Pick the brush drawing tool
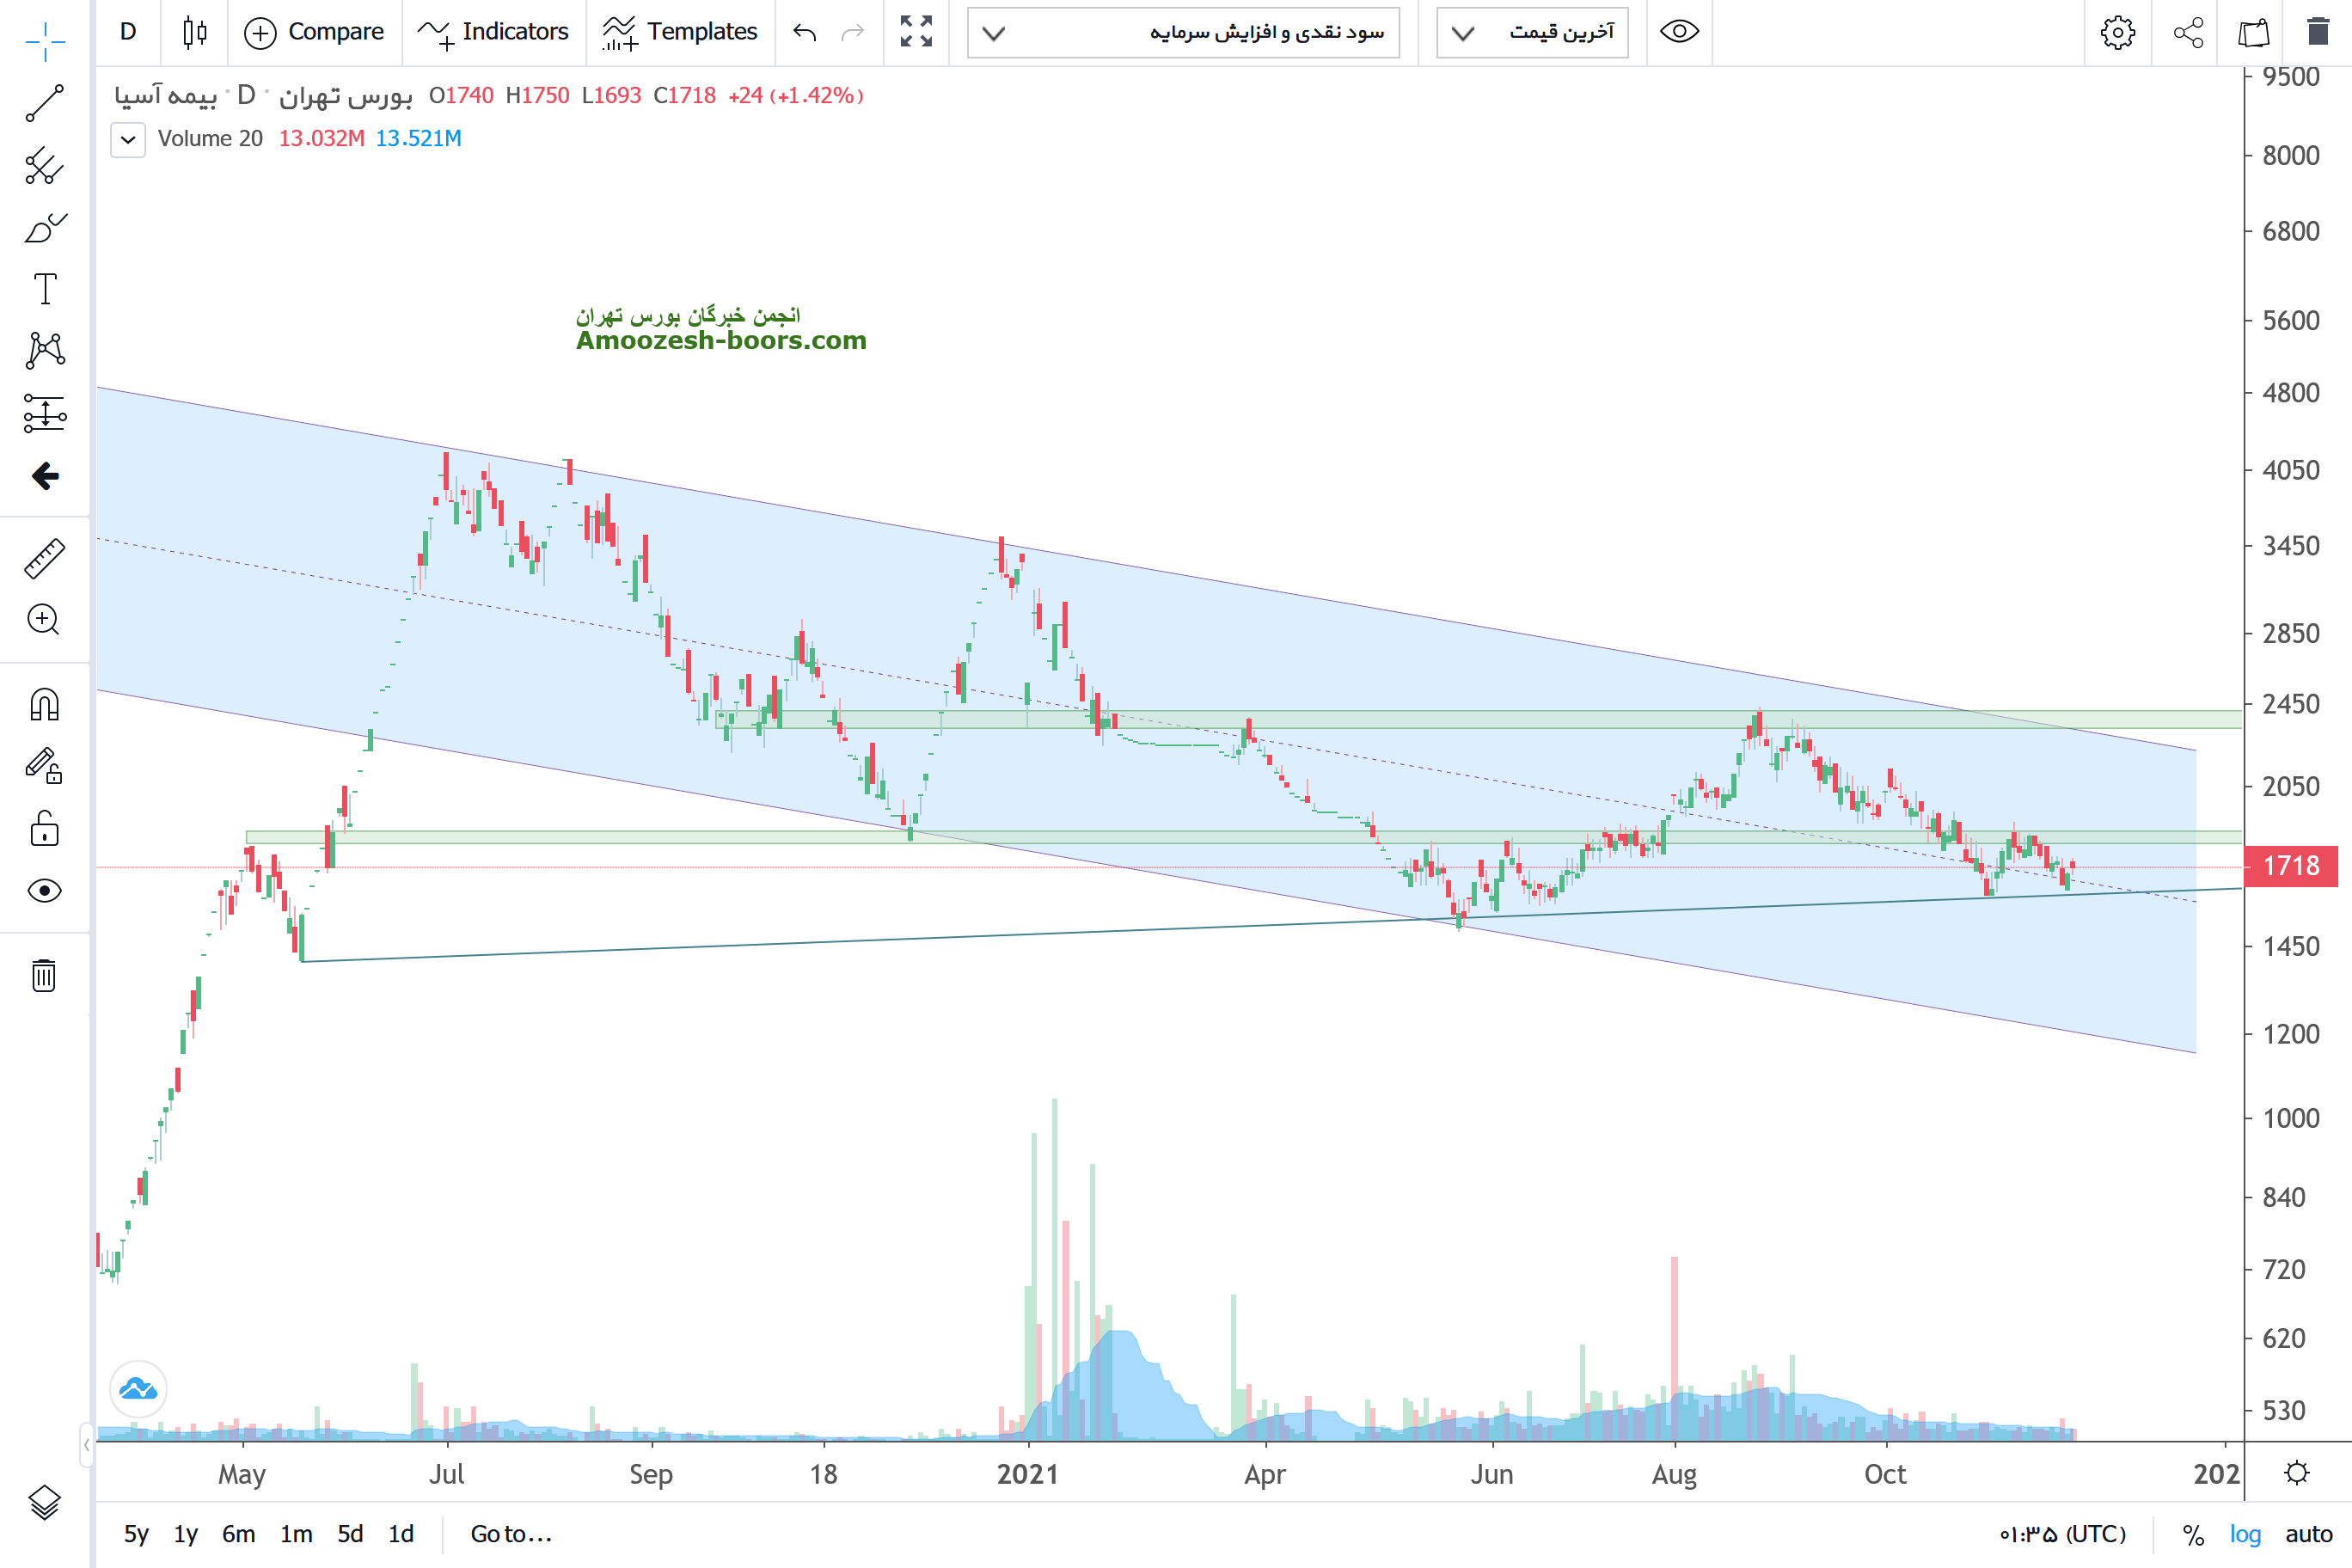Viewport: 2352px width, 1568px height. (44, 228)
